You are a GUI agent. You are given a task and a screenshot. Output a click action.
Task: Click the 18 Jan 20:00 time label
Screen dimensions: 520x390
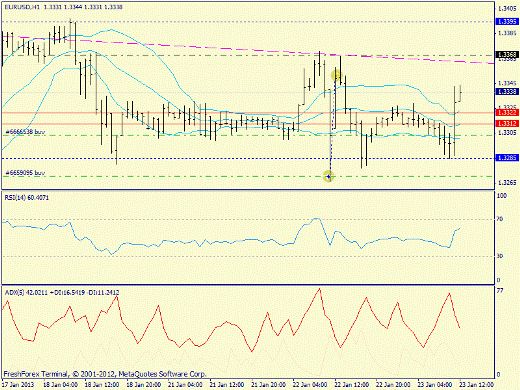(144, 385)
